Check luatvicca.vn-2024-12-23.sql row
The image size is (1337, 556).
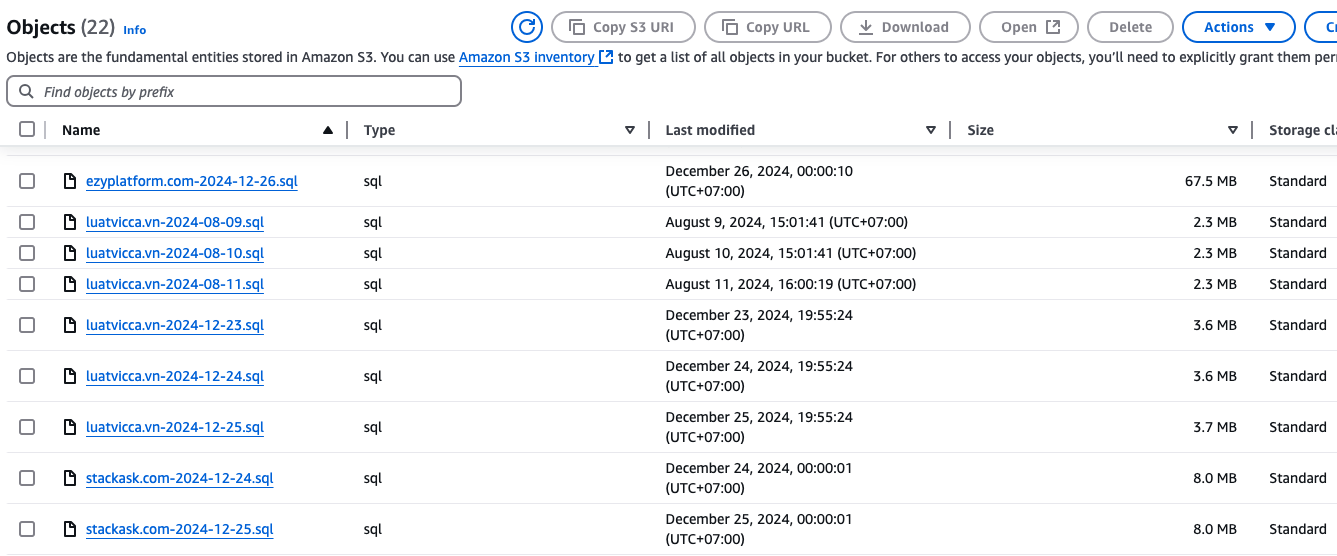[27, 325]
